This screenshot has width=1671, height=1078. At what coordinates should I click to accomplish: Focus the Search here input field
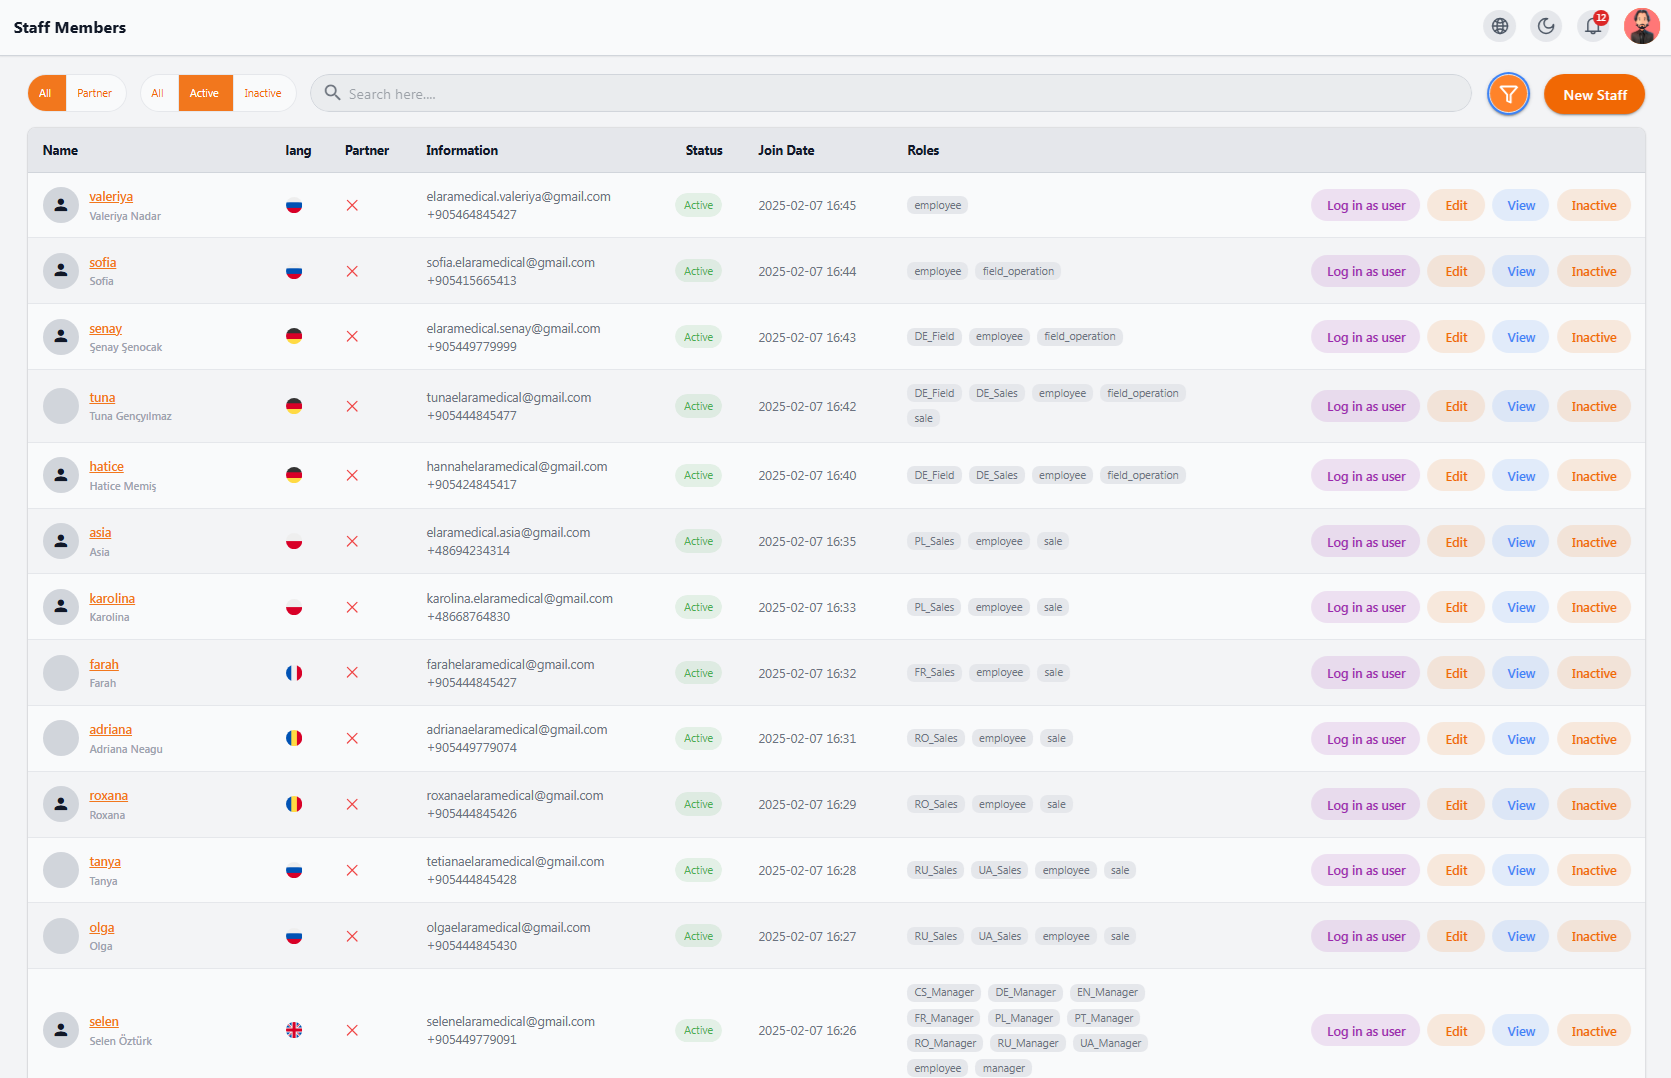[890, 93]
